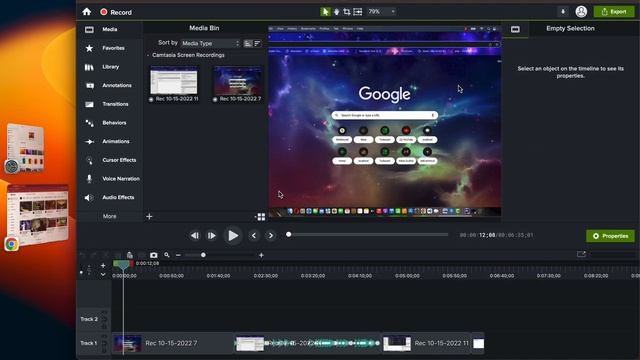Jump to previous clip with left chevron

click(x=253, y=236)
